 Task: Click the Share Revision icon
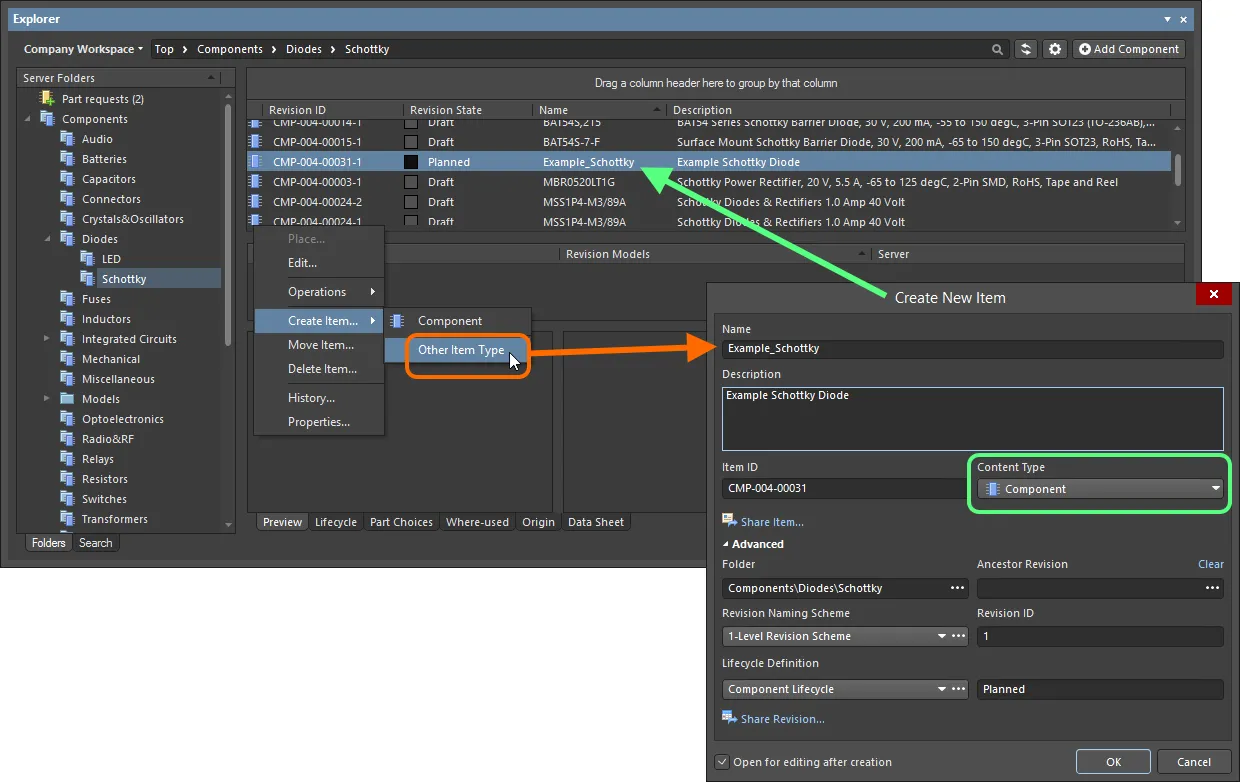(x=729, y=718)
